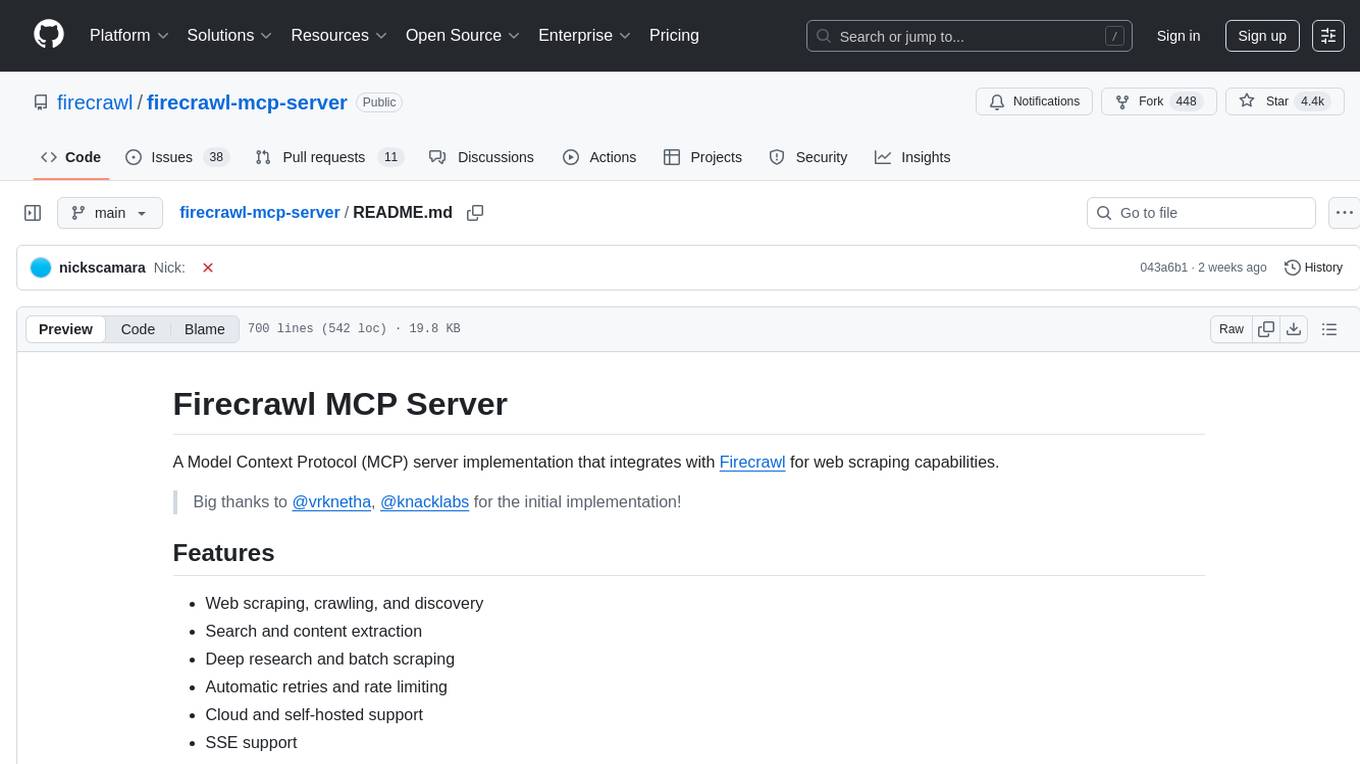Click the Sign in link

(x=1178, y=36)
